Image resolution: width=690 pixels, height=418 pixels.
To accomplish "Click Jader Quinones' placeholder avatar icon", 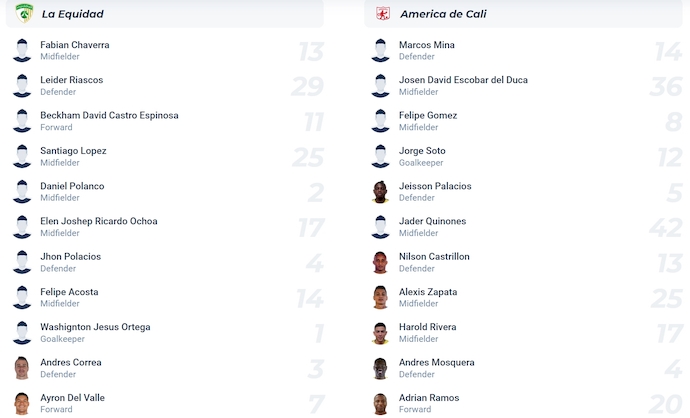I will (381, 227).
